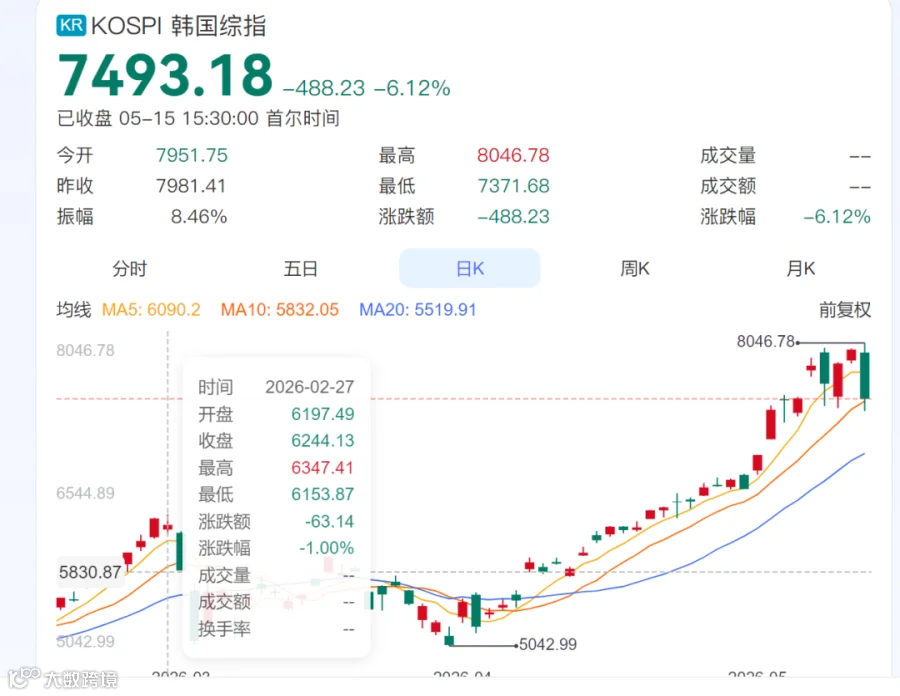Click the 5042.99 low marker on chart

click(x=548, y=644)
